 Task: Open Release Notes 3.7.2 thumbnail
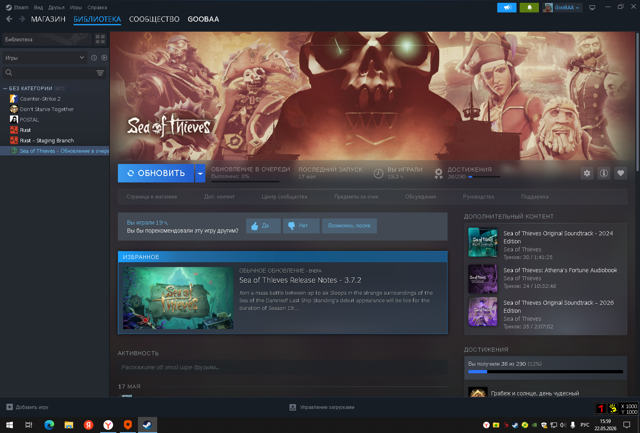click(178, 298)
